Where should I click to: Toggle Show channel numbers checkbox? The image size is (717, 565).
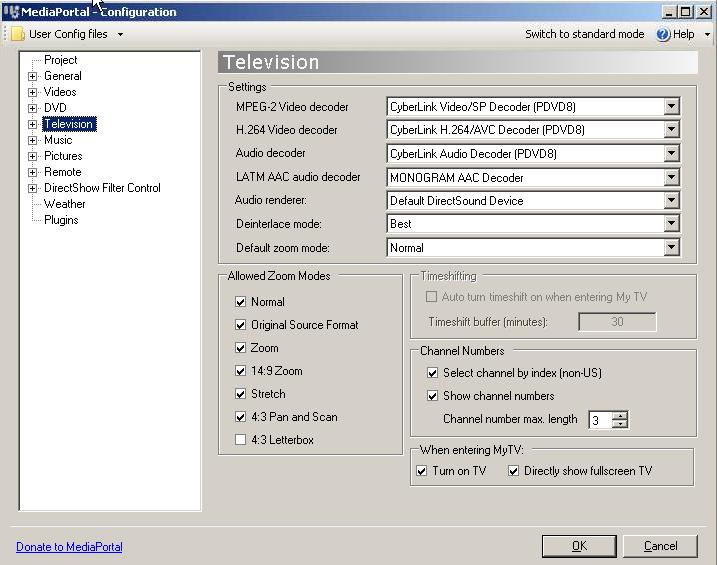(x=433, y=396)
